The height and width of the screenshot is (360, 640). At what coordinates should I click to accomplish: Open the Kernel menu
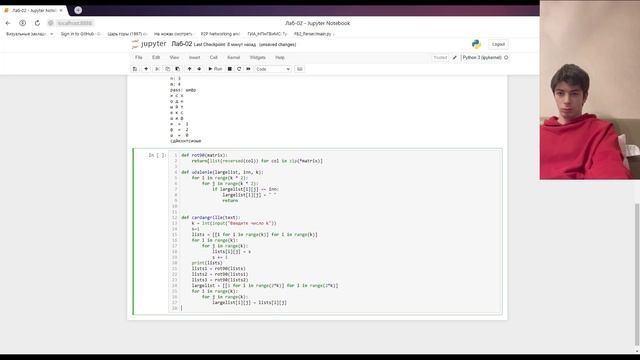(x=233, y=58)
